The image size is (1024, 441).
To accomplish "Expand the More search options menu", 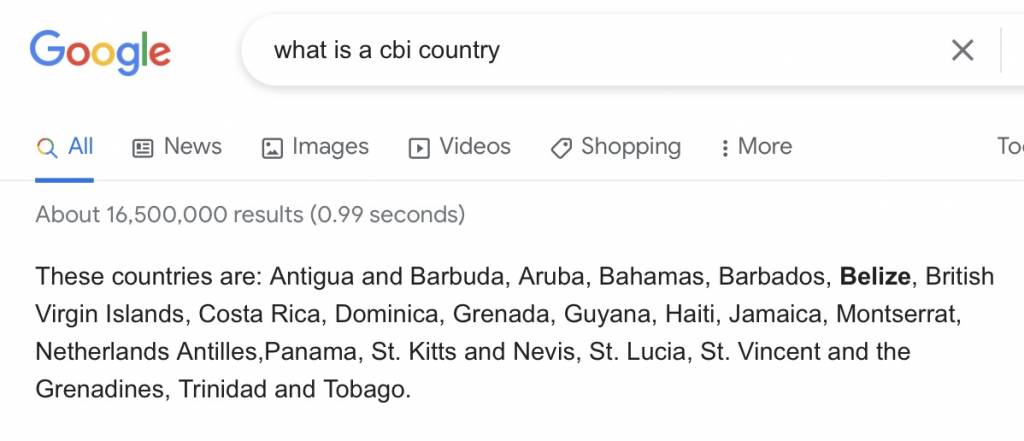I will (756, 147).
